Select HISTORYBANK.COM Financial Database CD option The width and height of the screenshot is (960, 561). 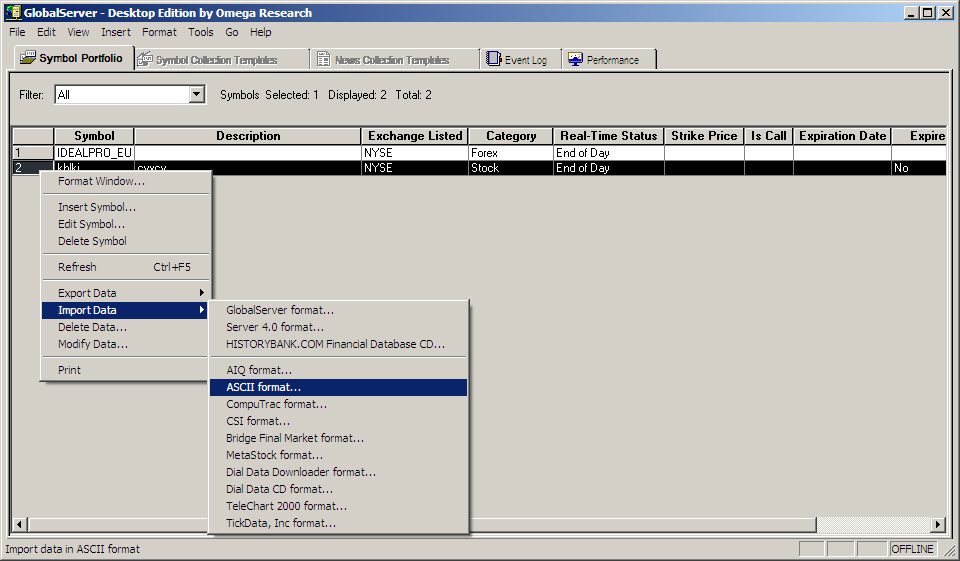tap(339, 344)
